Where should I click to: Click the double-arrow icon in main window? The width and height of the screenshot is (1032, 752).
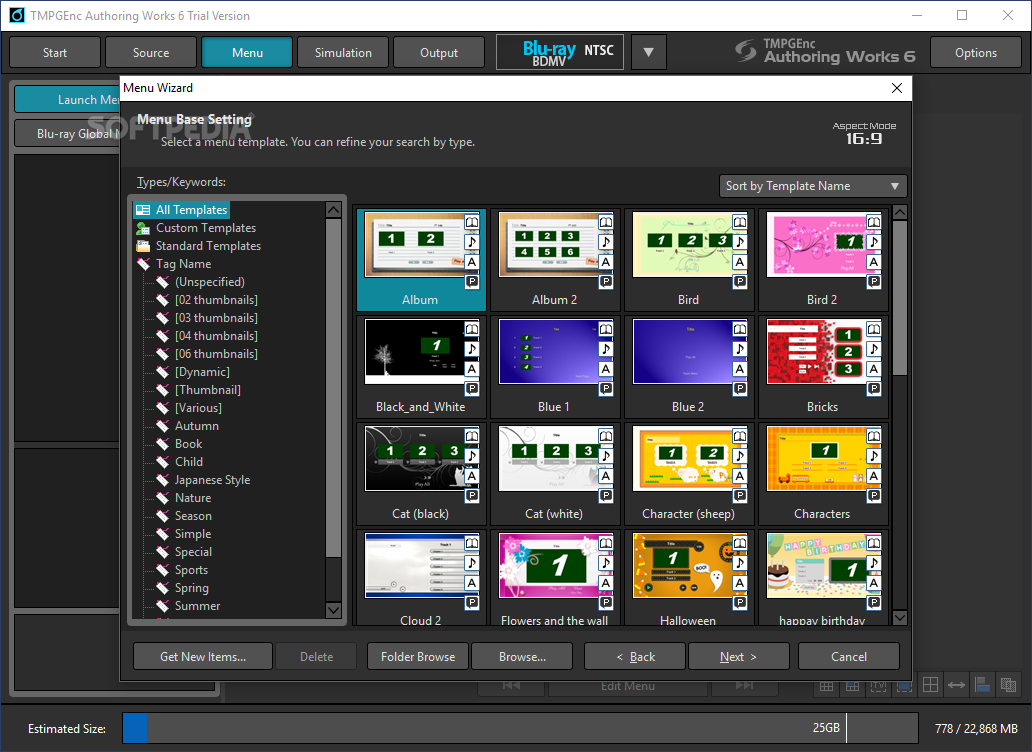pyautogui.click(x=956, y=686)
